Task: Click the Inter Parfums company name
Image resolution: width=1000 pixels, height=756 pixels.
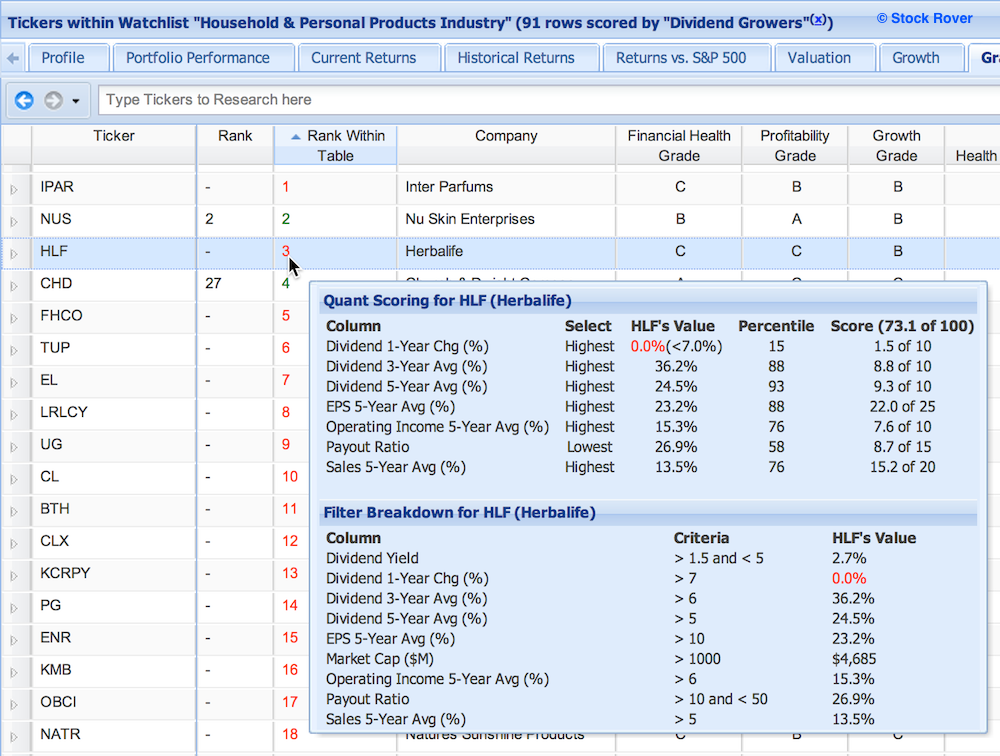Action: point(449,187)
